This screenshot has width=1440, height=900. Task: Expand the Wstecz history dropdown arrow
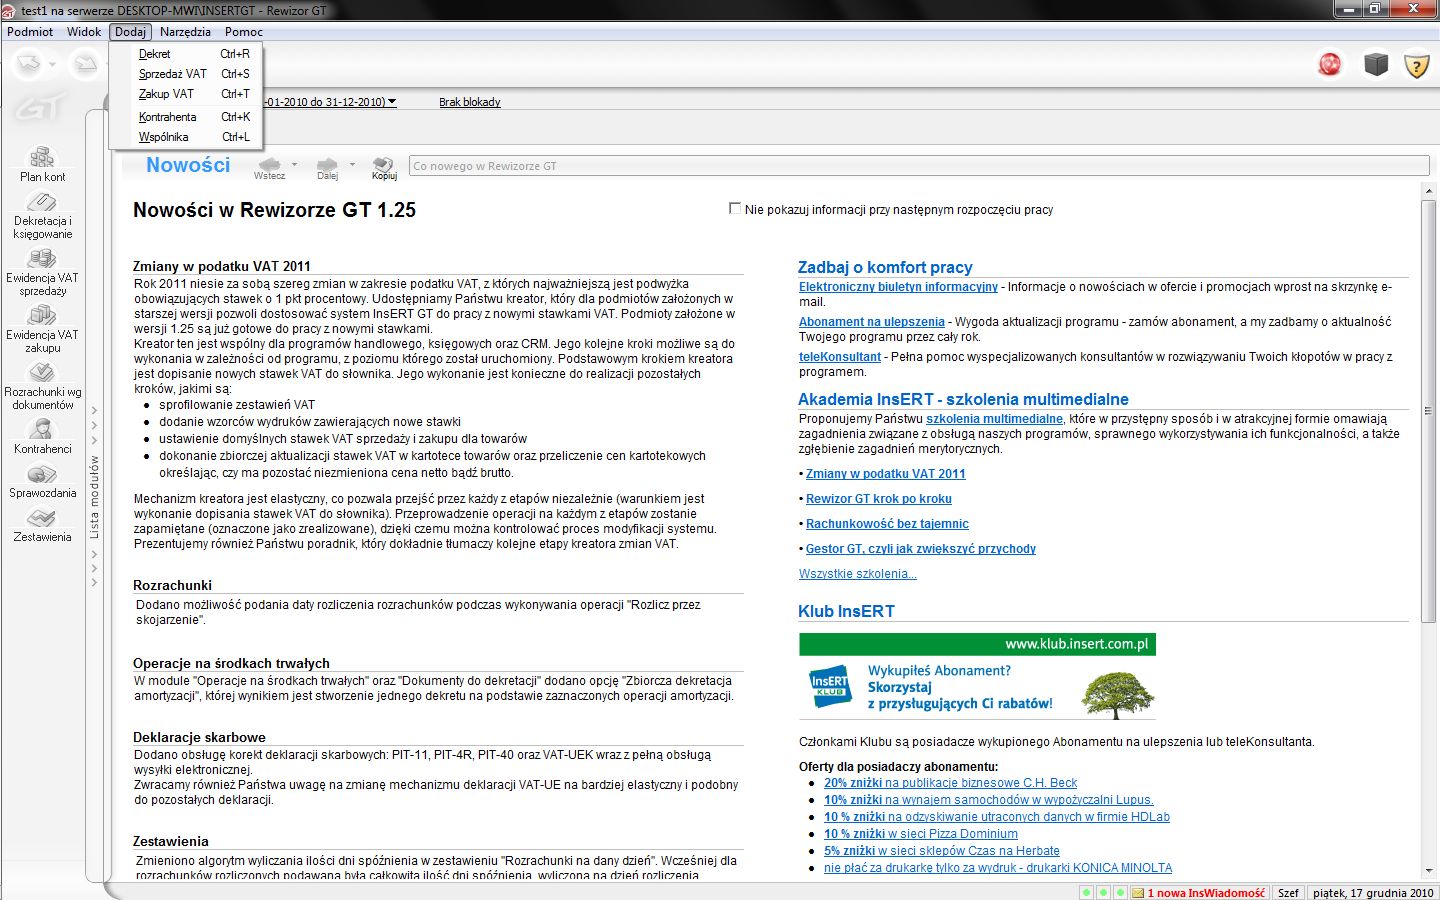(x=294, y=164)
